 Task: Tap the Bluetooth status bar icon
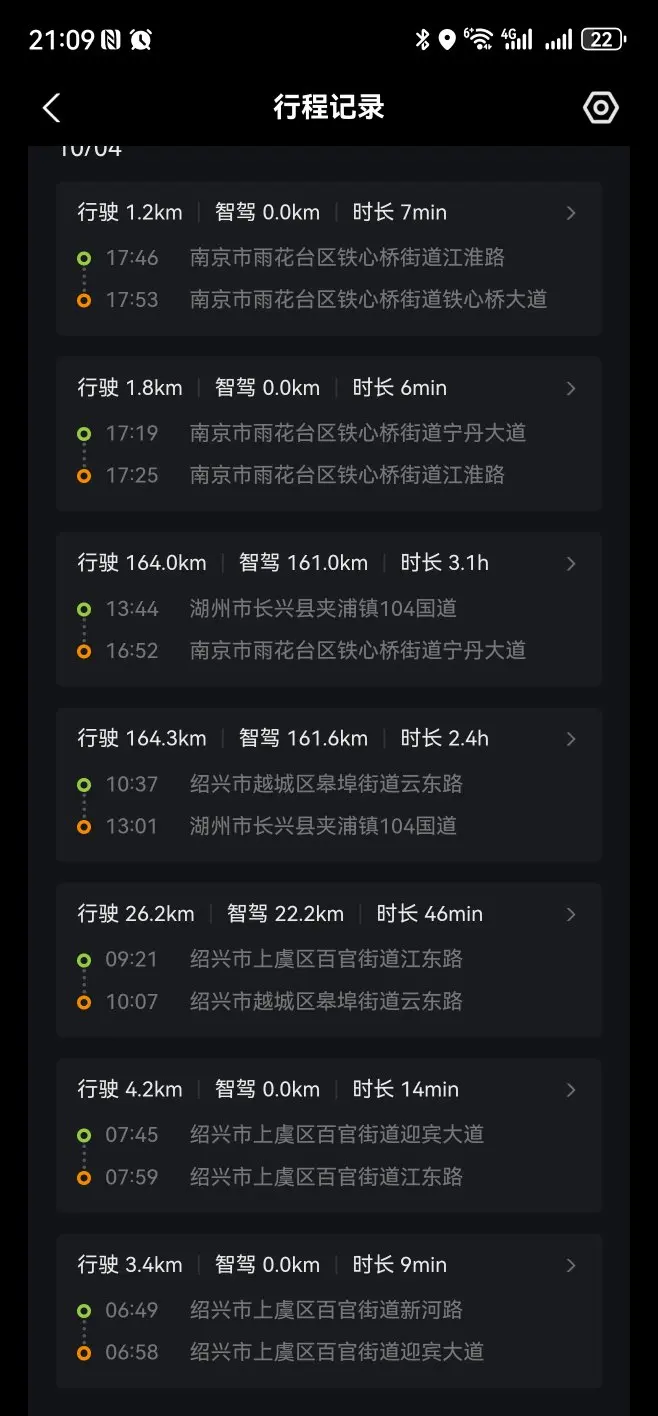[422, 40]
